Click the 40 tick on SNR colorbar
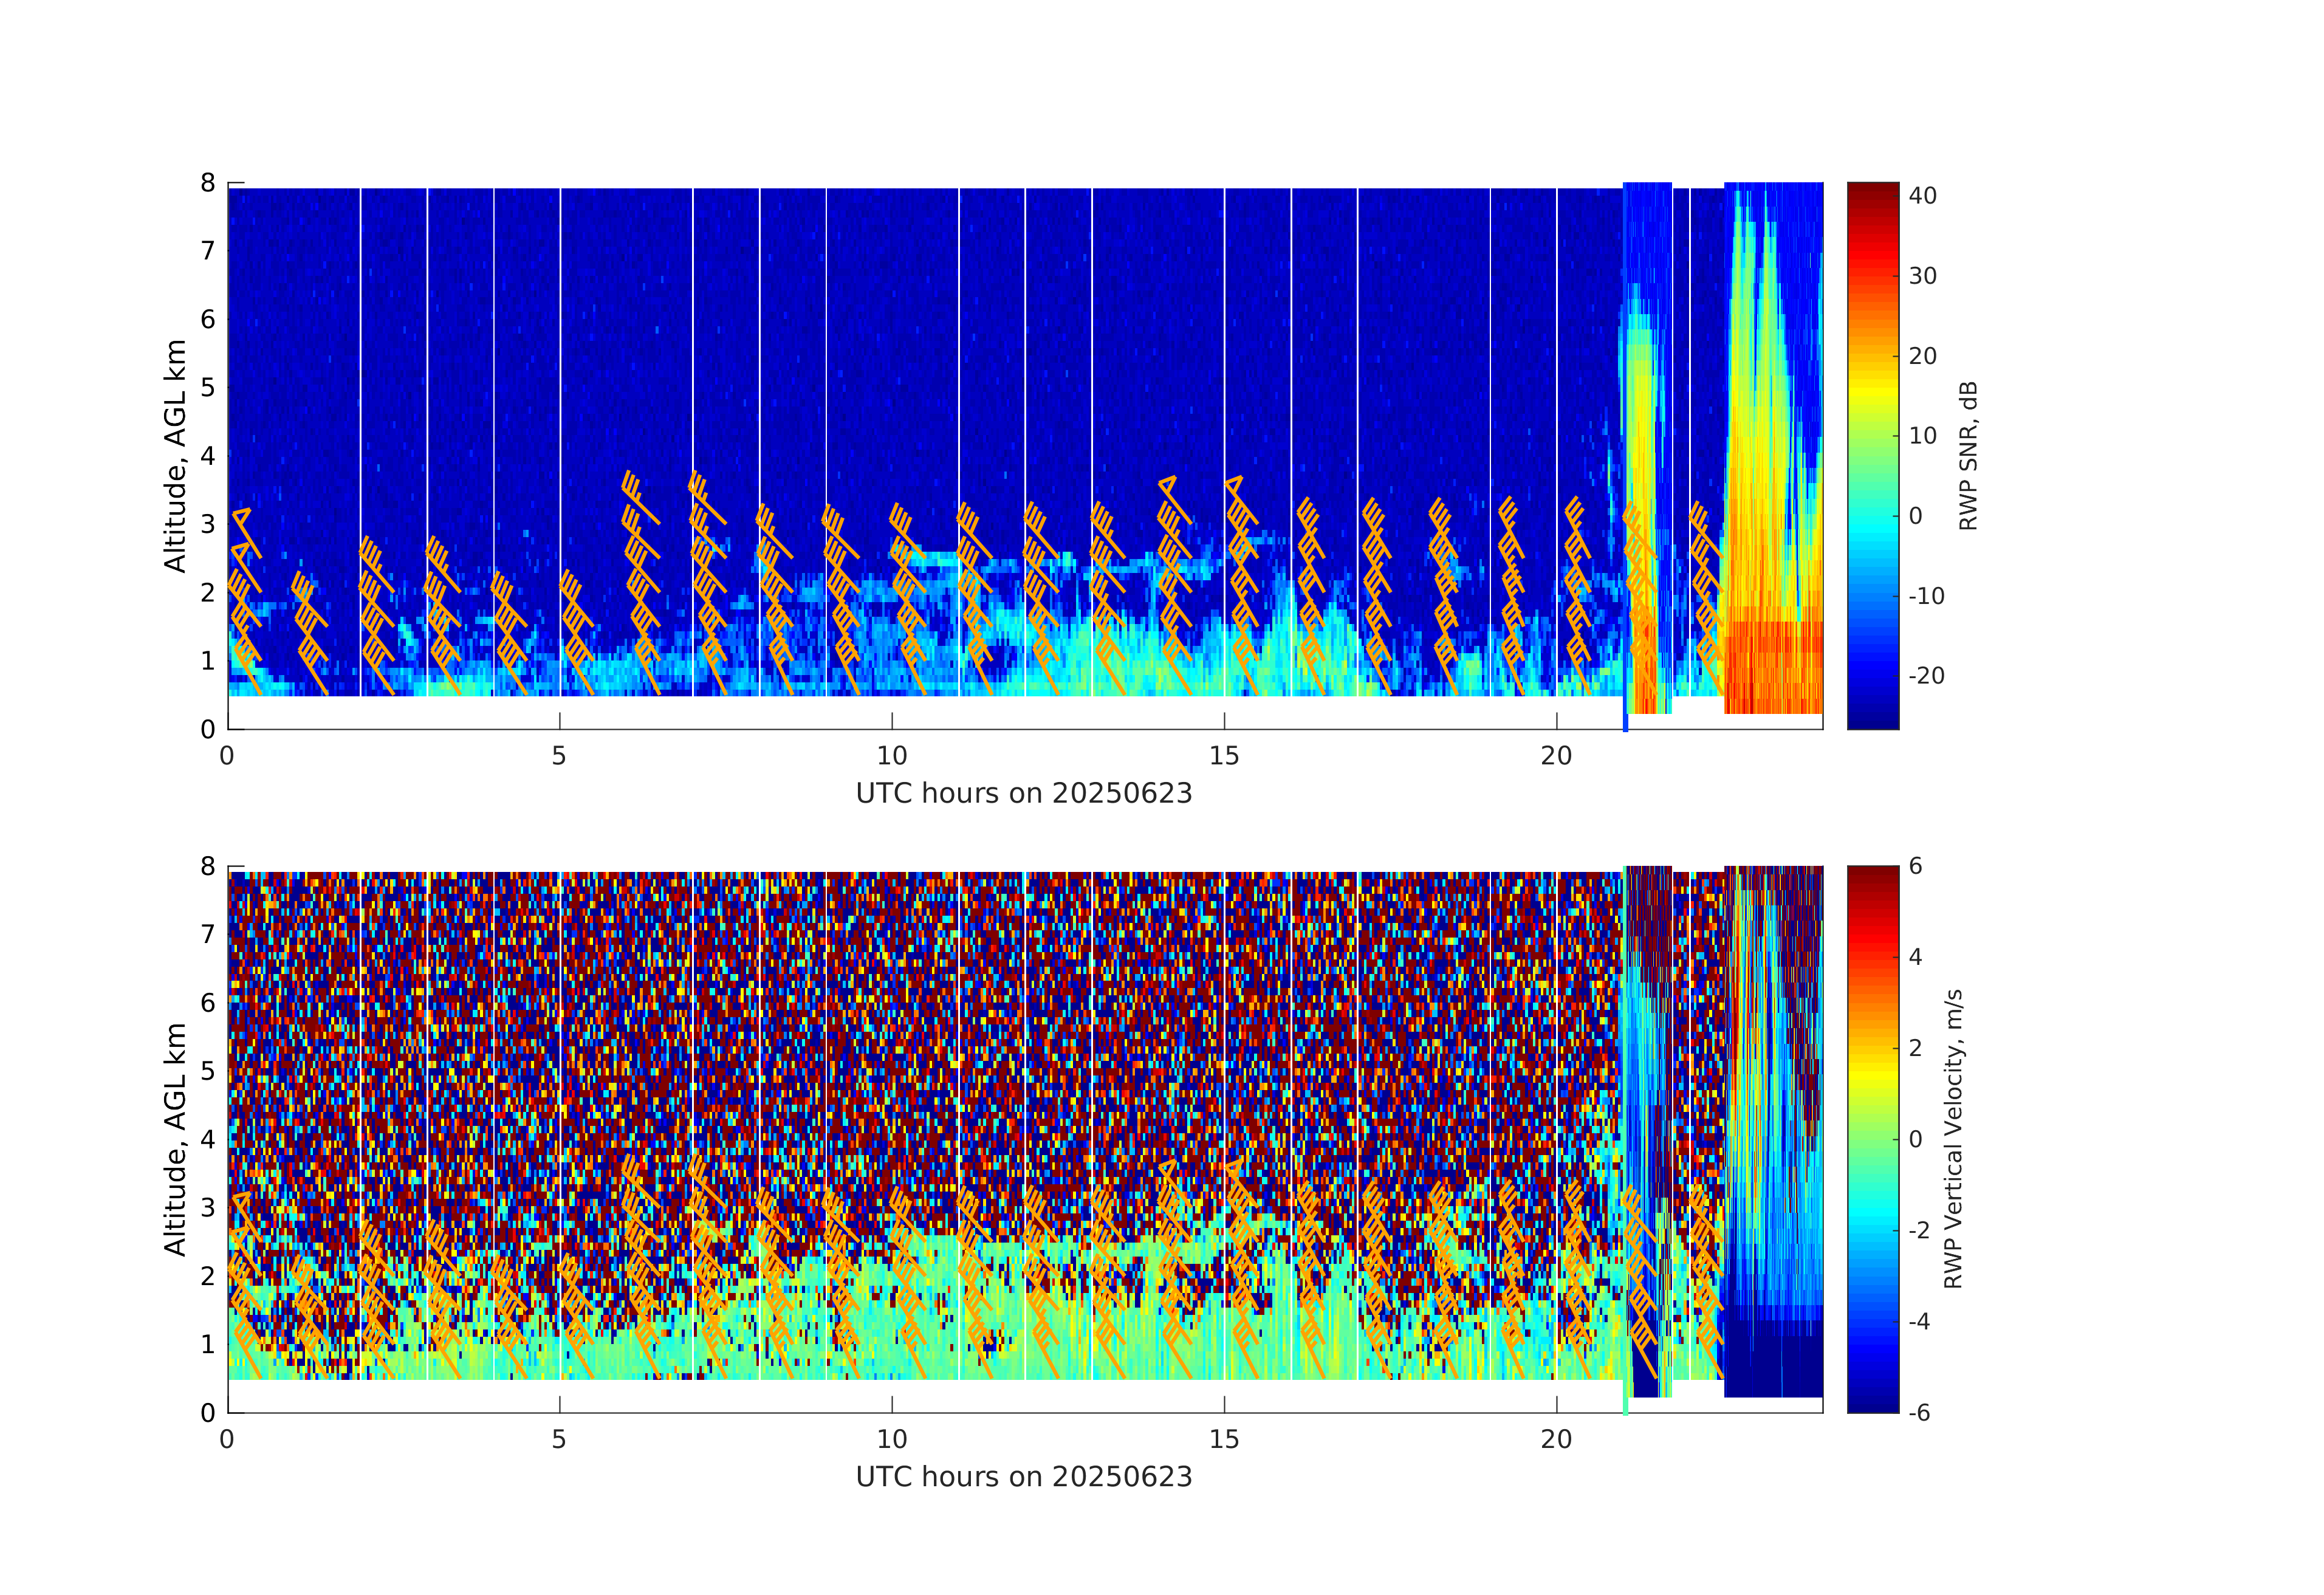The width and height of the screenshot is (2324, 1595). coord(1922,196)
